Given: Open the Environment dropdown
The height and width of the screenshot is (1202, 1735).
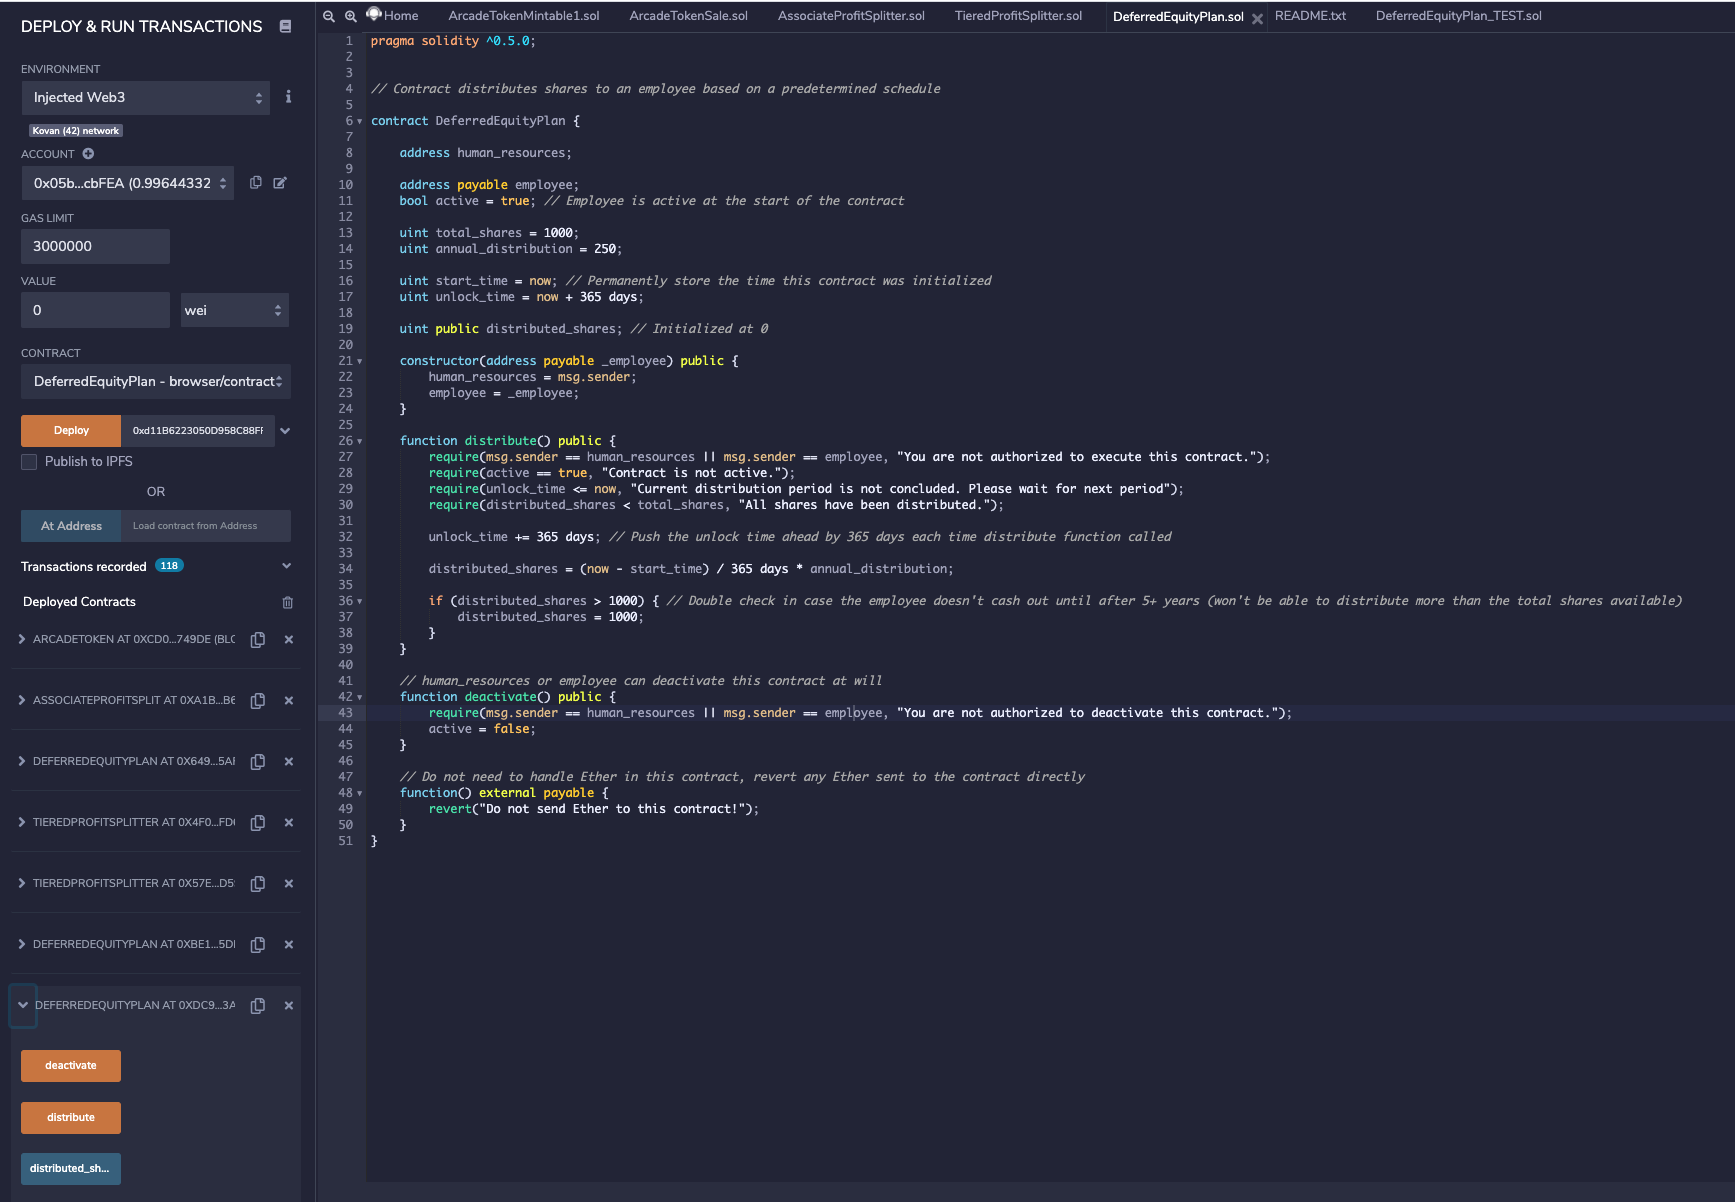Looking at the screenshot, I should (x=146, y=98).
